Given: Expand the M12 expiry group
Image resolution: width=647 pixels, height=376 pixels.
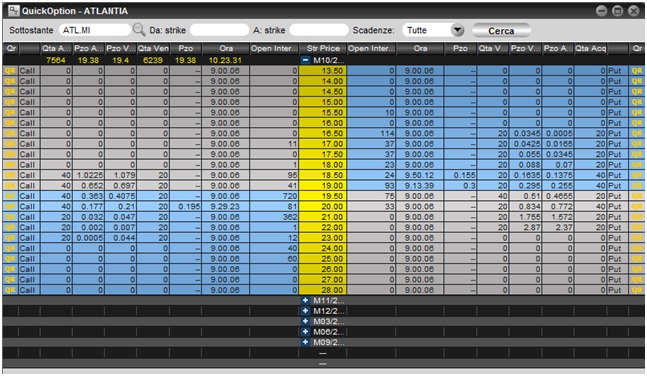Looking at the screenshot, I should [x=305, y=311].
